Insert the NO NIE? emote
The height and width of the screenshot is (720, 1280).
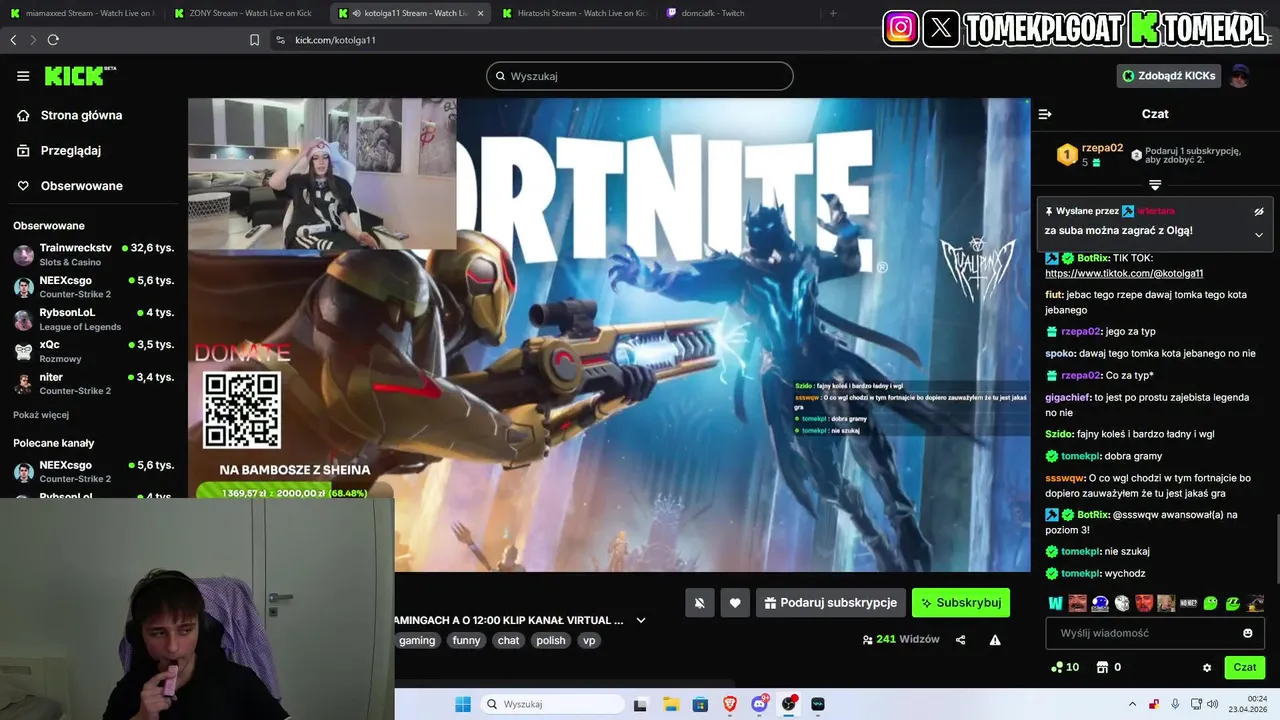tap(1188, 603)
